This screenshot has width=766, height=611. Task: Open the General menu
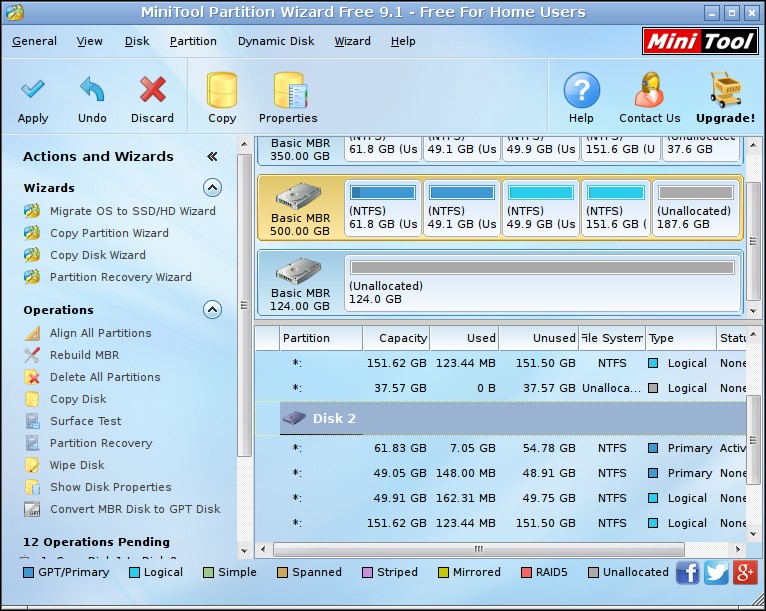pos(34,42)
